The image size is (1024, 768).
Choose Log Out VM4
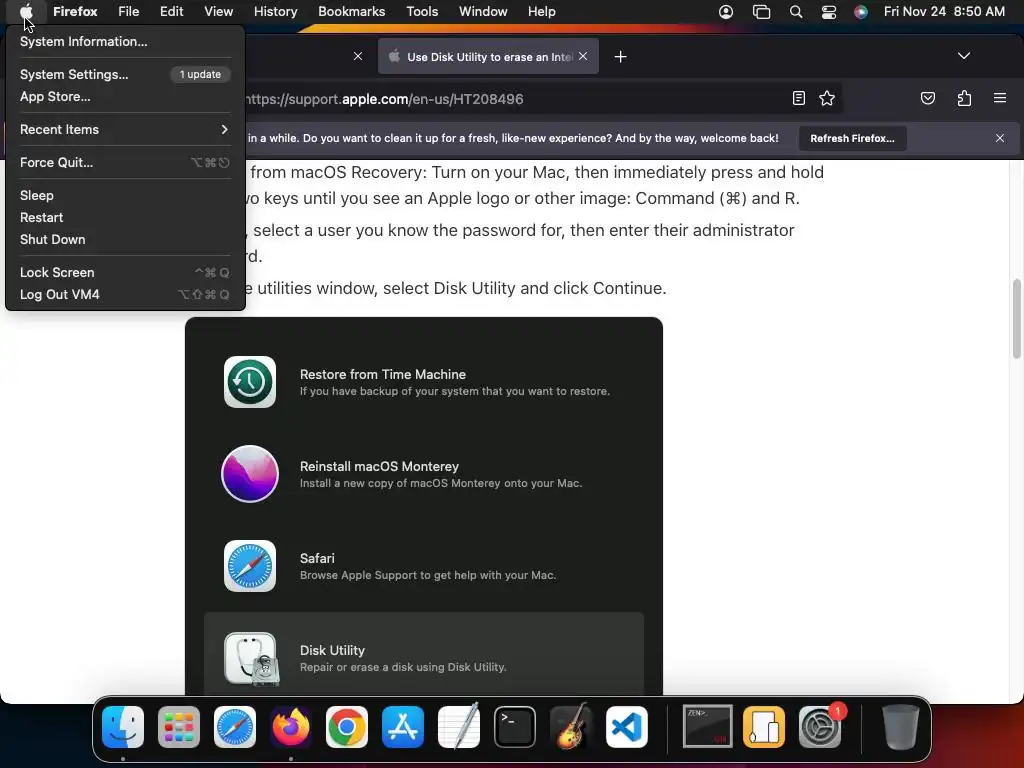click(x=125, y=295)
